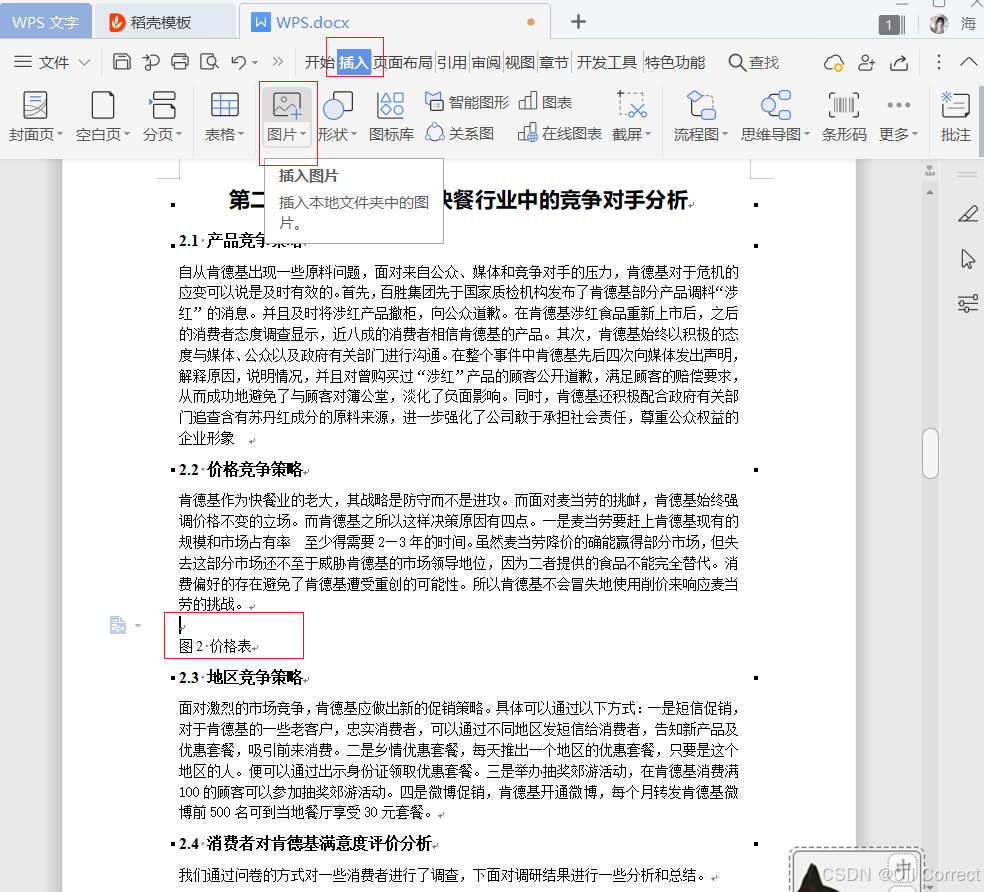The width and height of the screenshot is (984, 892).
Task: Click the vertical scrollbar thumb
Action: click(x=930, y=453)
